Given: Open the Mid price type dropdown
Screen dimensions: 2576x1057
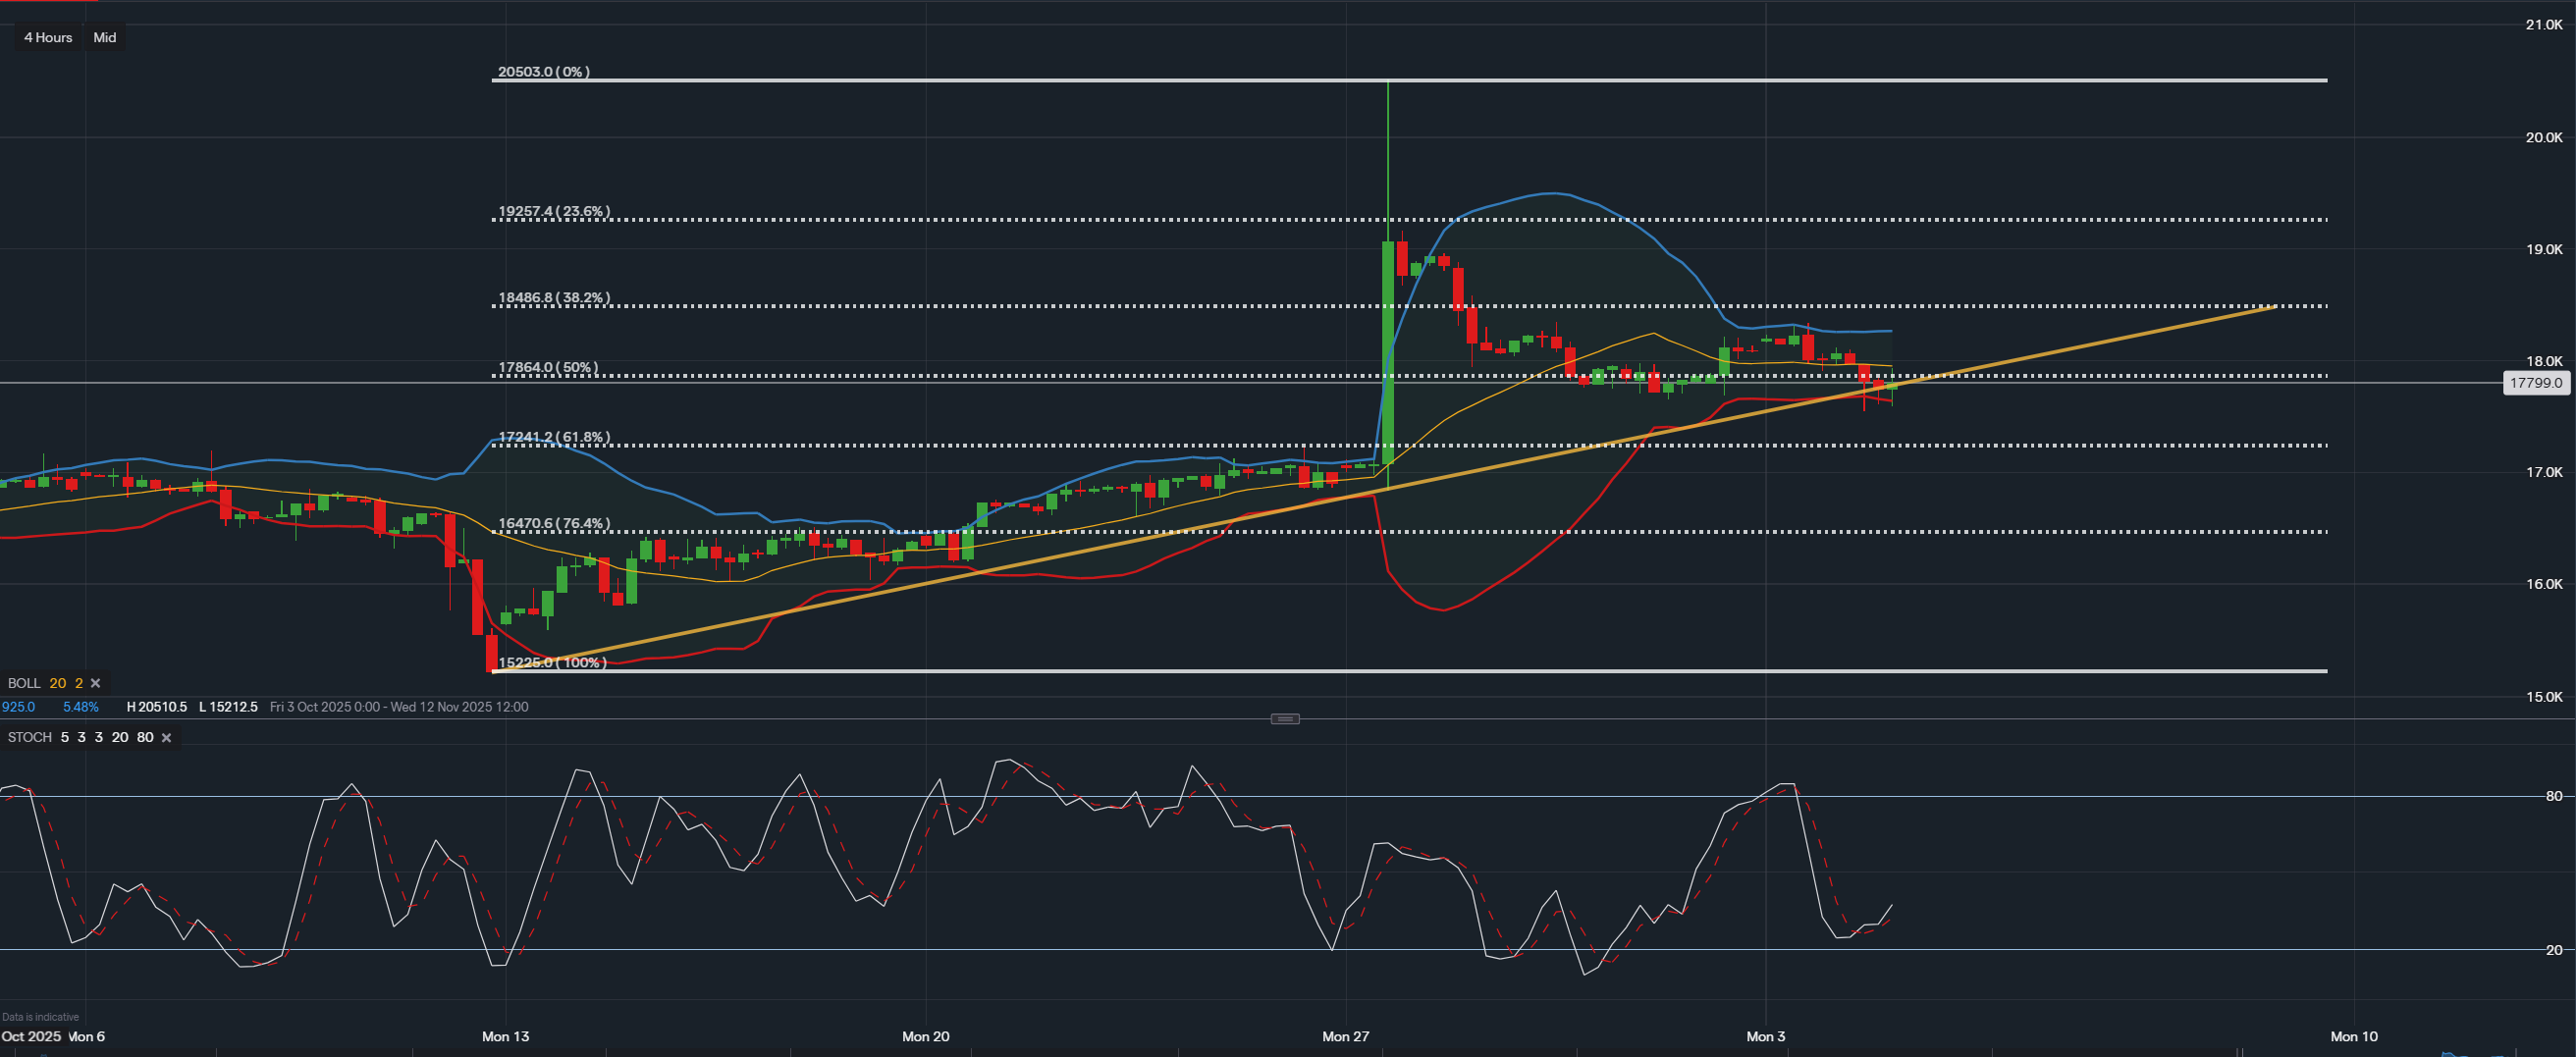Looking at the screenshot, I should click(x=105, y=37).
